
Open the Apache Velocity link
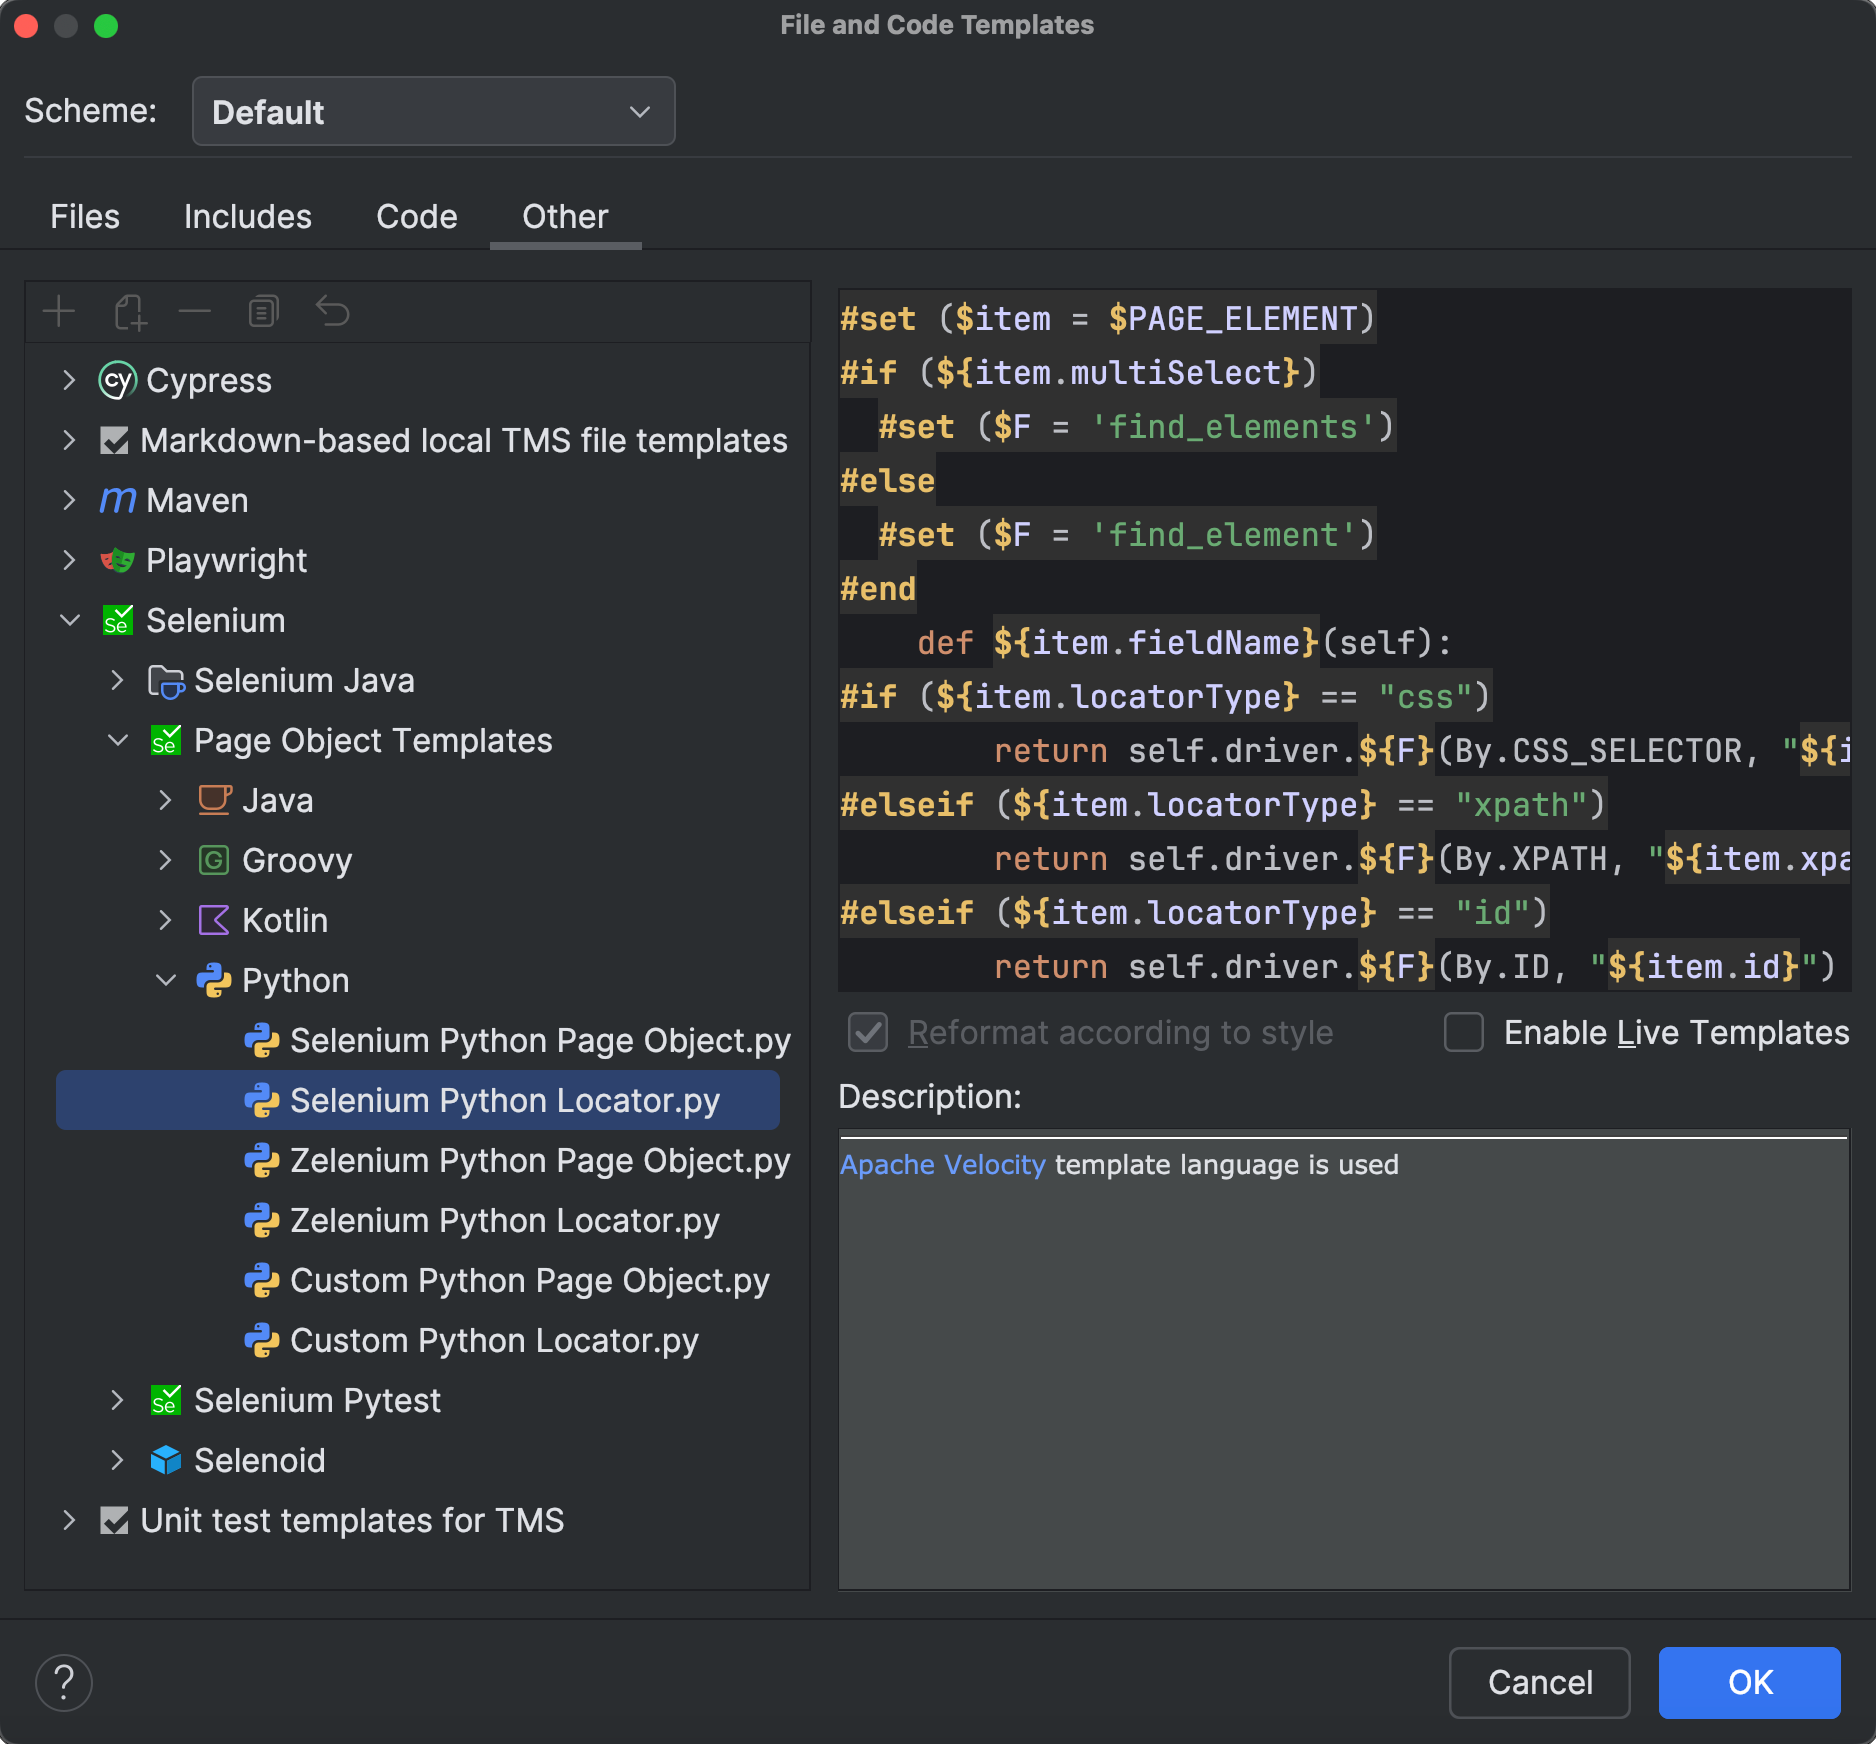click(x=941, y=1164)
